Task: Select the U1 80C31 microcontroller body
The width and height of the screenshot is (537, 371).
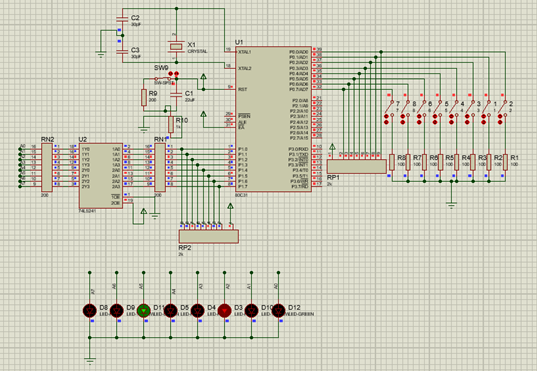Action: point(273,119)
